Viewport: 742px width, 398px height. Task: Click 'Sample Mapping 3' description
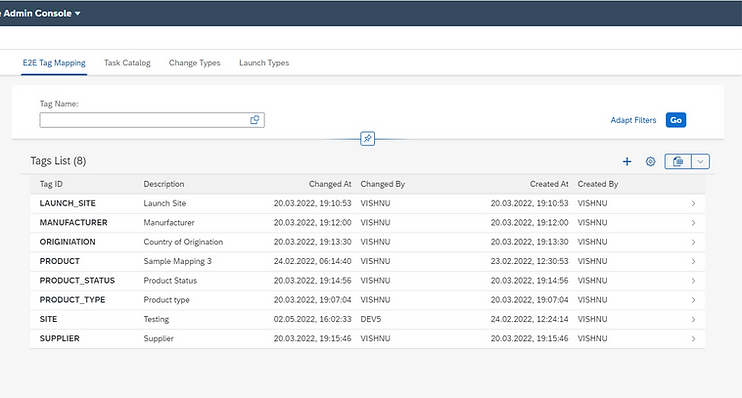pos(177,261)
